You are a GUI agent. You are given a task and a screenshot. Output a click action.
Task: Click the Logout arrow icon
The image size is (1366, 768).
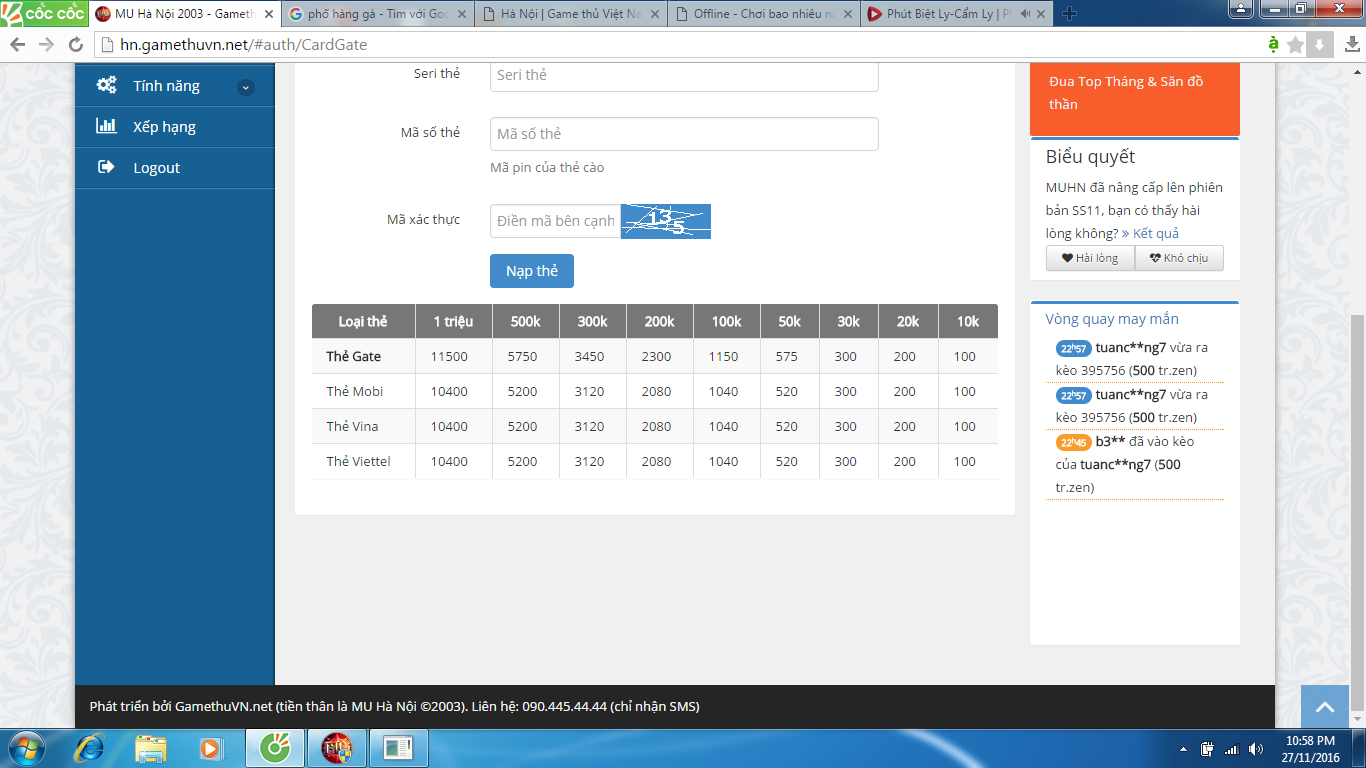click(x=106, y=167)
